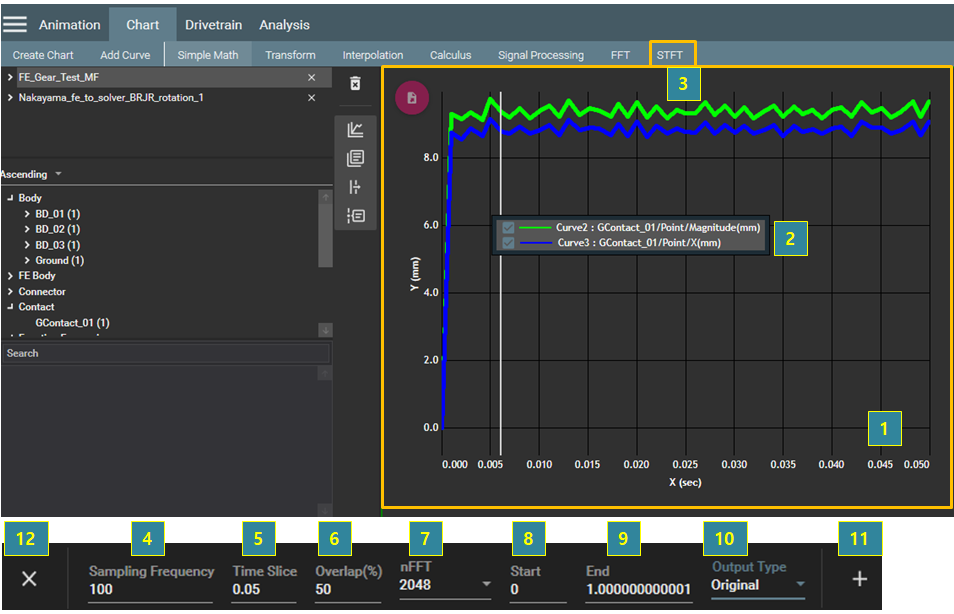Expand the Connector node
Image resolution: width=954 pixels, height=614 pixels.
pos(10,291)
